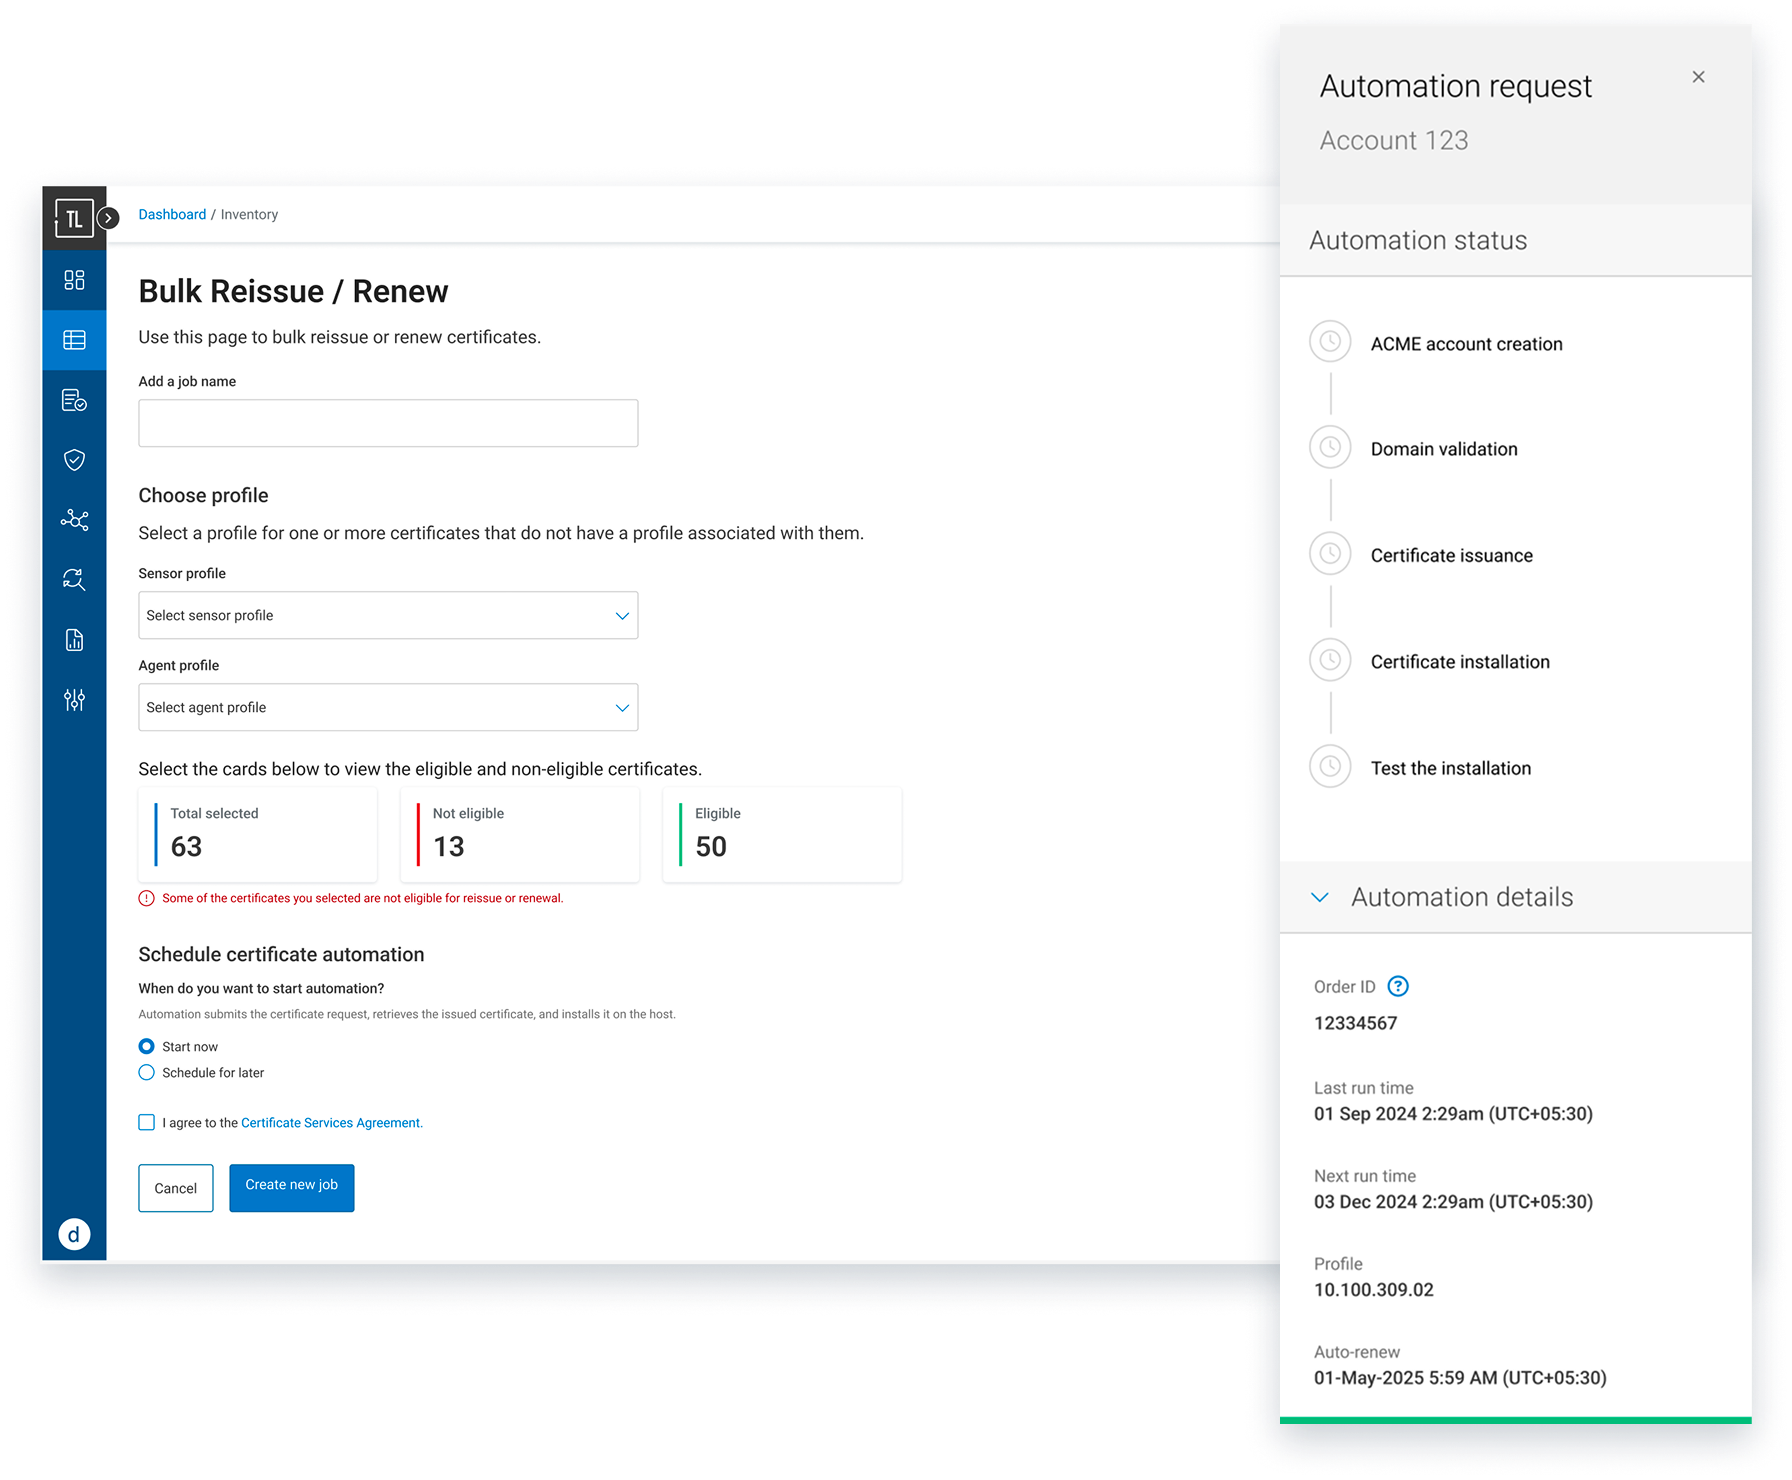Open the reports document icon in sidebar
1792x1480 pixels.
(x=74, y=640)
